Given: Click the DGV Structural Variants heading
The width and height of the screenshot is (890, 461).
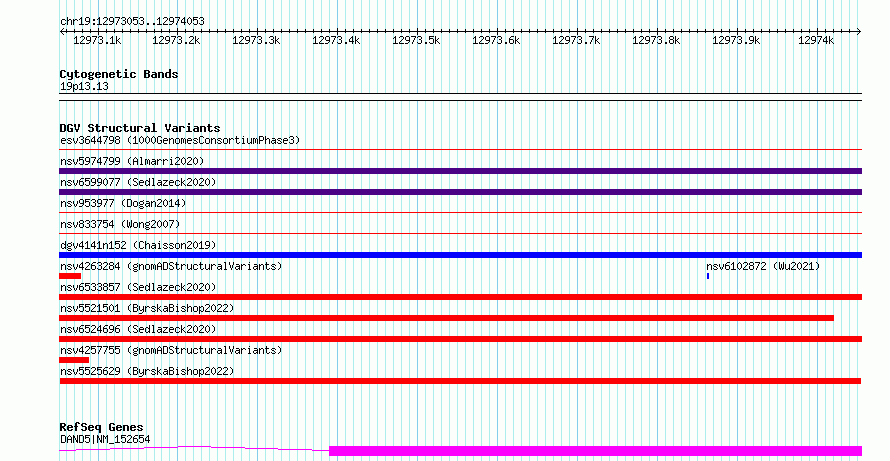Looking at the screenshot, I should 140,128.
